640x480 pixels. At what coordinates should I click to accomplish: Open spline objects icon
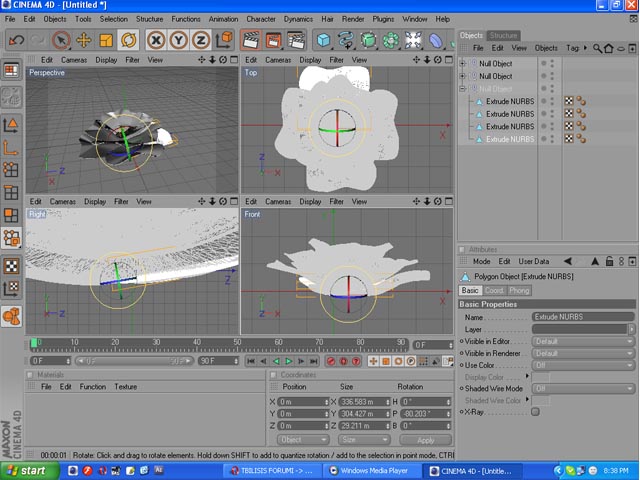click(346, 40)
